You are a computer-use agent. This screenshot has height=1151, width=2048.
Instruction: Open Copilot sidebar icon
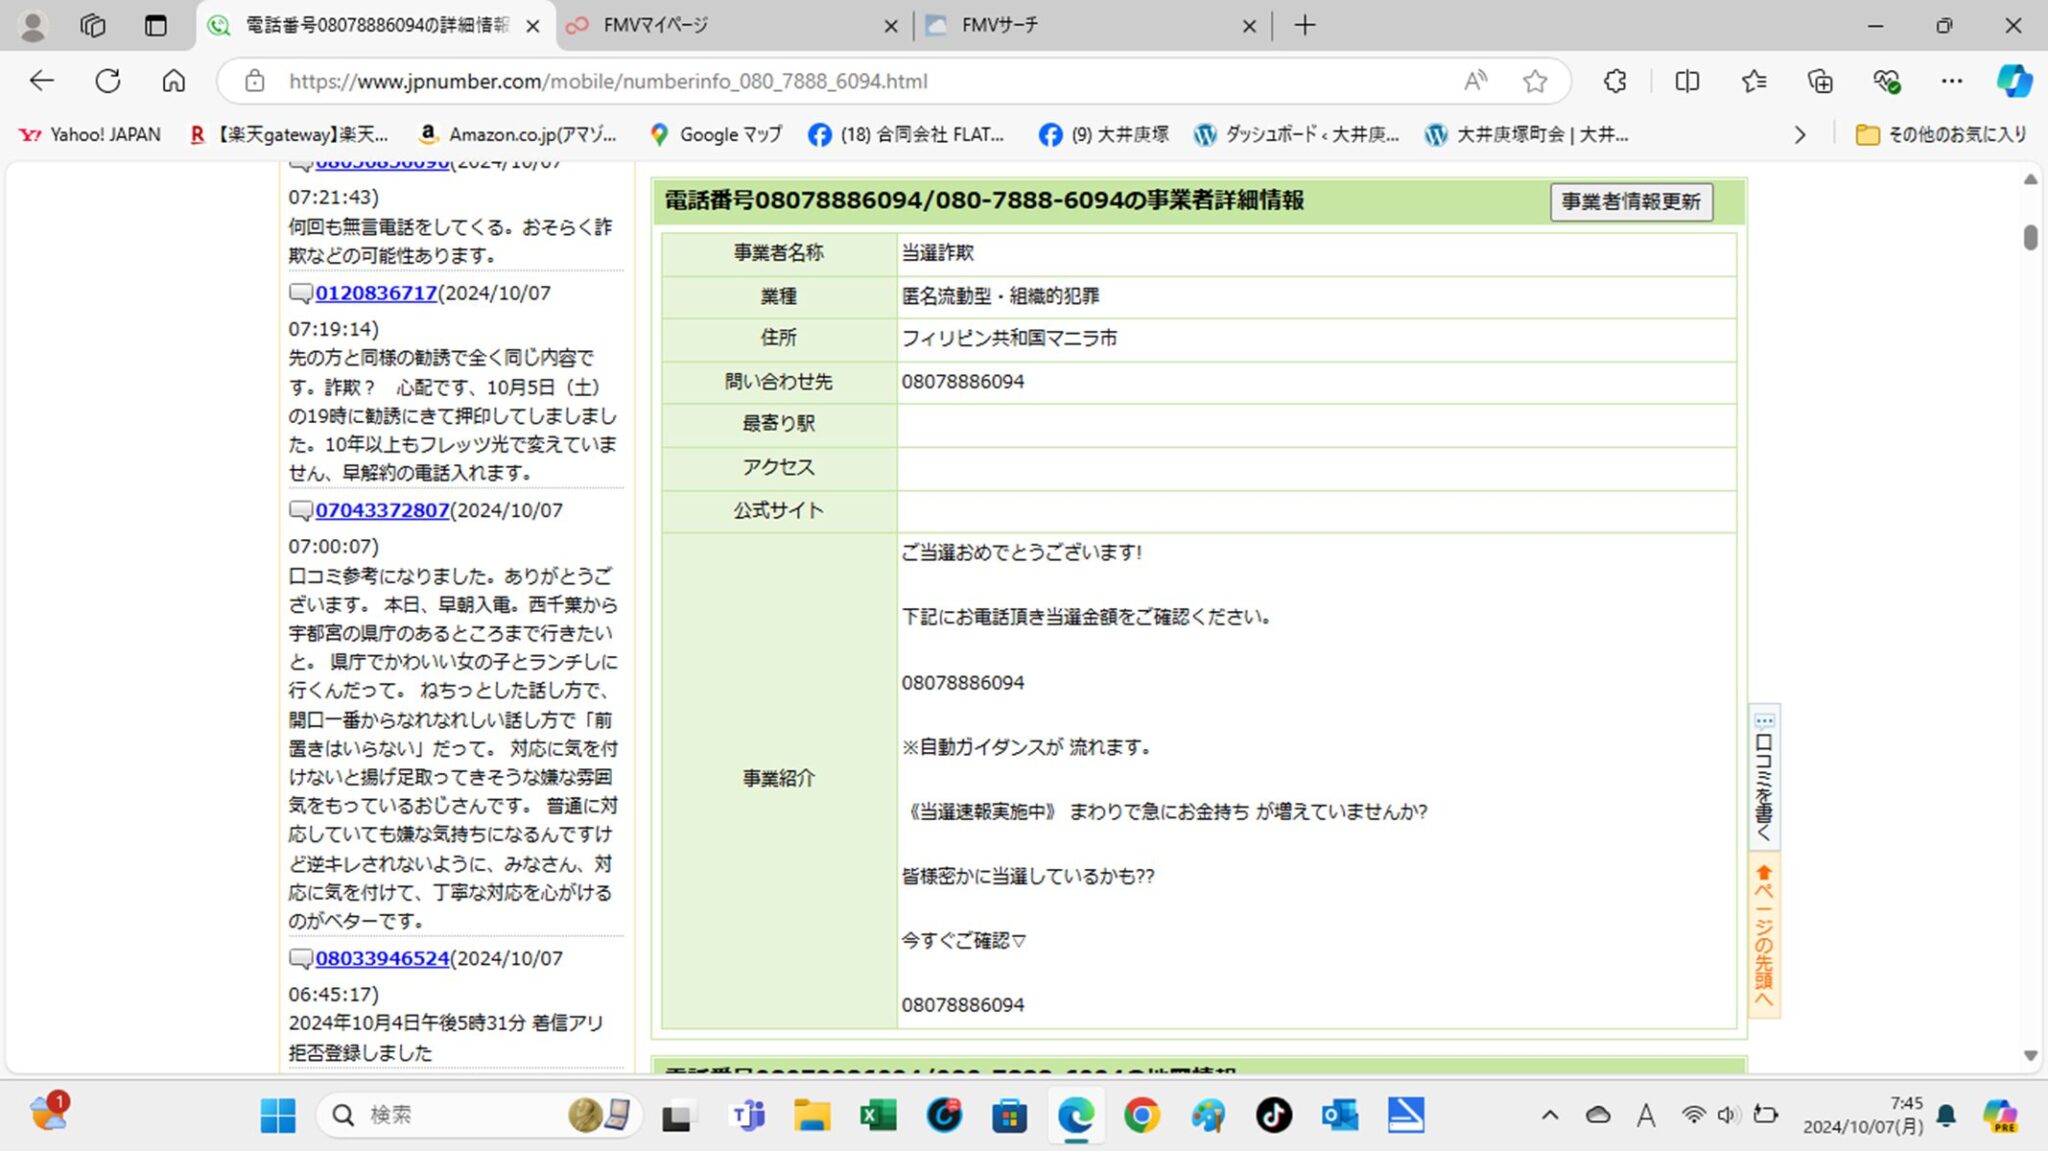tap(2013, 81)
